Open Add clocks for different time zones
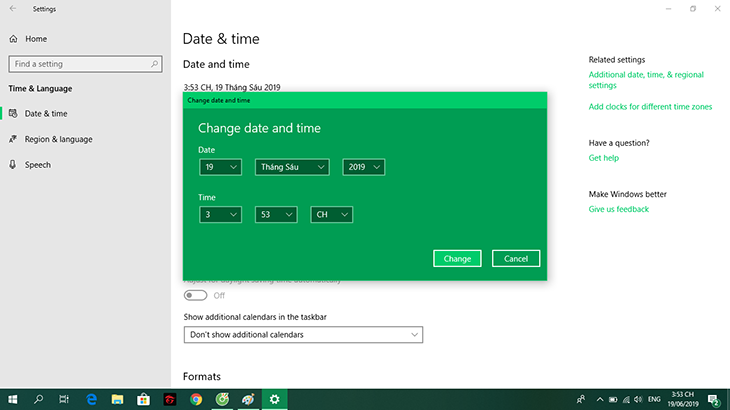The width and height of the screenshot is (730, 410). click(x=650, y=107)
